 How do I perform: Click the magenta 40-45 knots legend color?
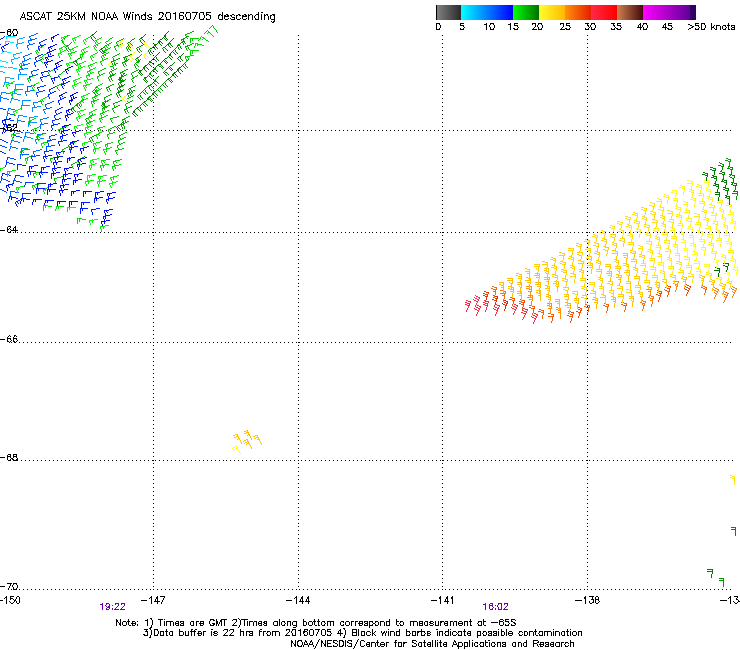coord(656,12)
